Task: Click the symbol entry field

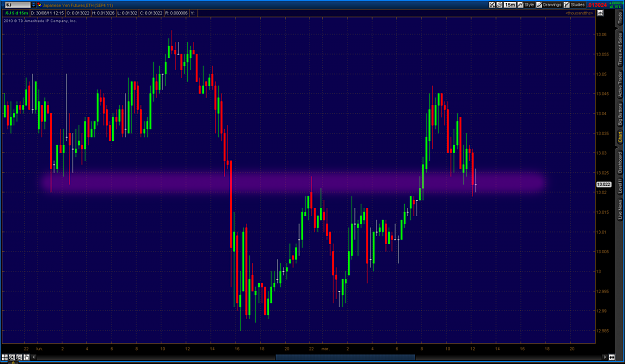Action: click(18, 5)
